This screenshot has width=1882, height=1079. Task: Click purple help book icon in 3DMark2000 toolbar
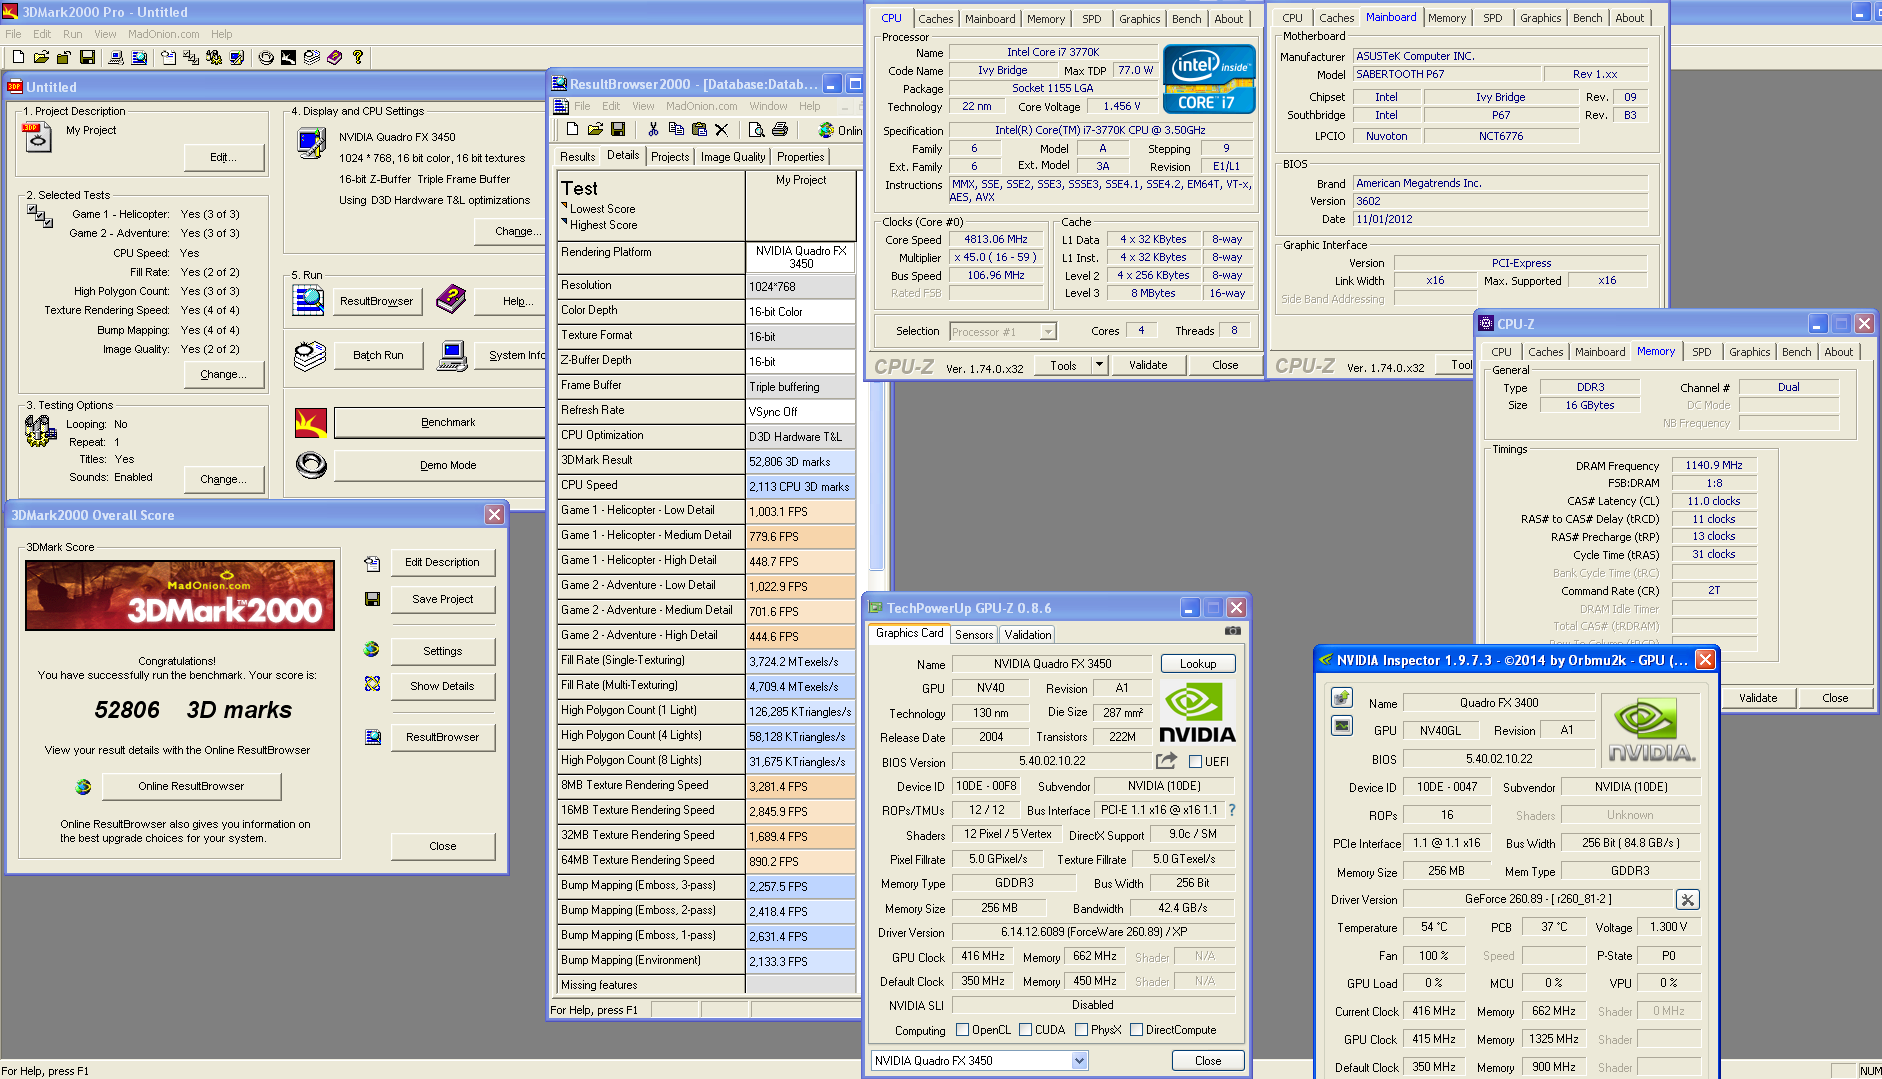click(335, 57)
